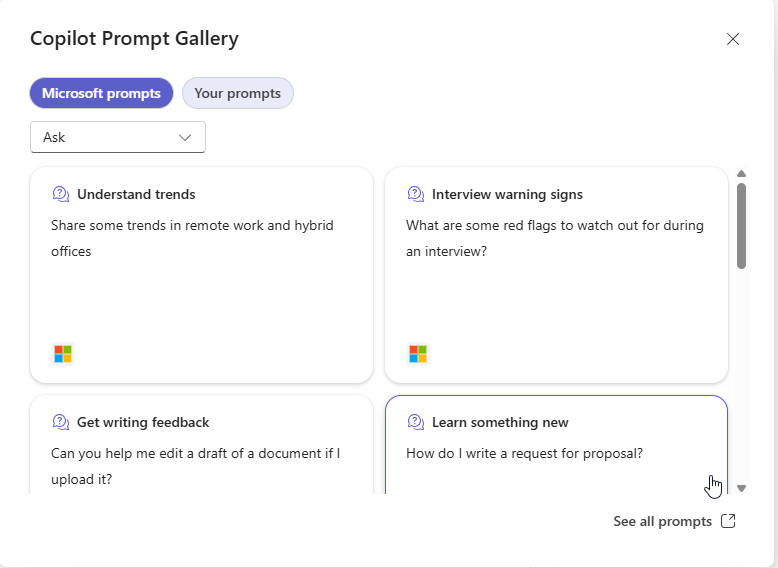
Task: Choose the Understand trends prompt card
Action: (x=201, y=275)
